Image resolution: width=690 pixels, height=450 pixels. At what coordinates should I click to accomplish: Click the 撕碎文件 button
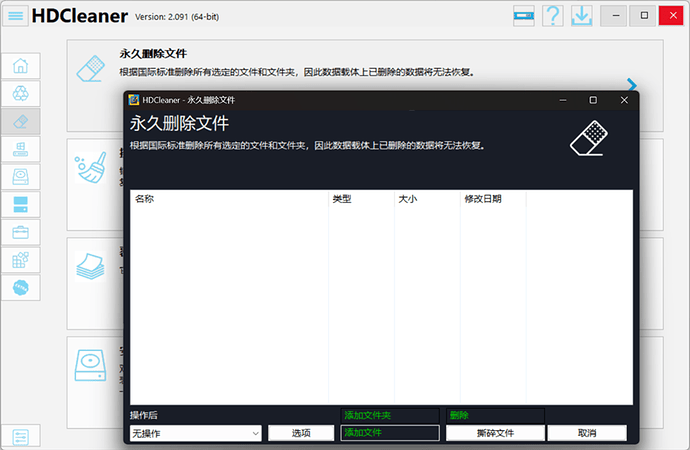click(x=495, y=433)
